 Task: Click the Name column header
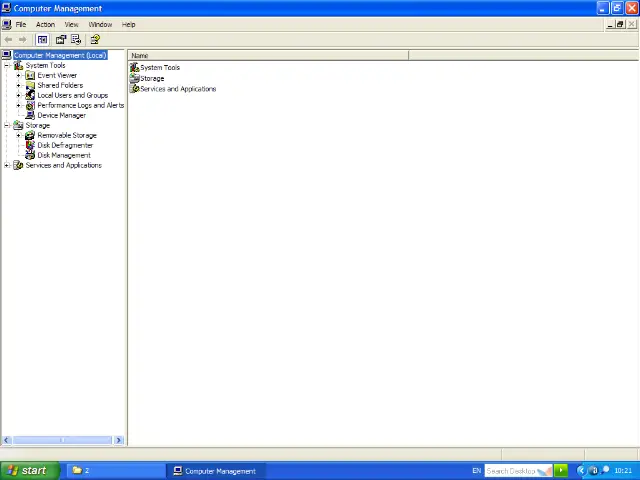(269, 56)
